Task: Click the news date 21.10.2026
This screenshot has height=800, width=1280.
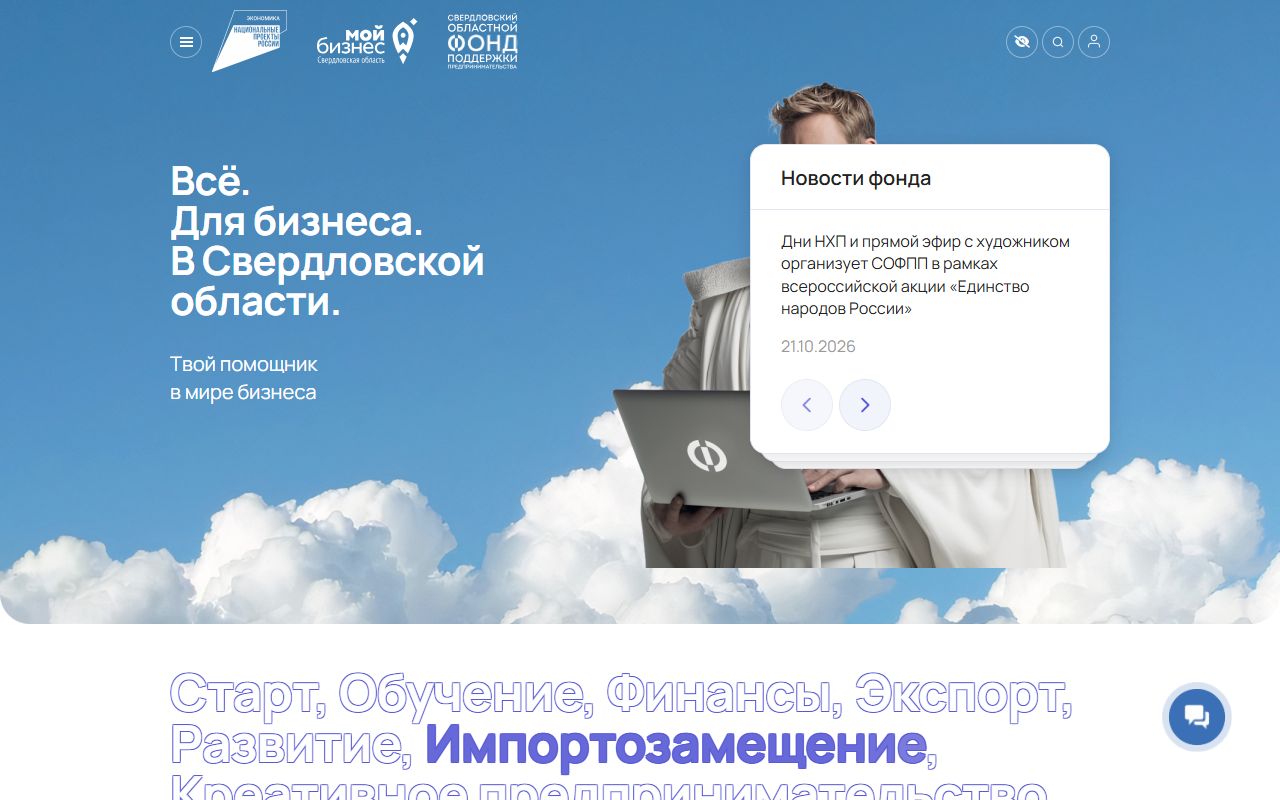Action: (818, 347)
